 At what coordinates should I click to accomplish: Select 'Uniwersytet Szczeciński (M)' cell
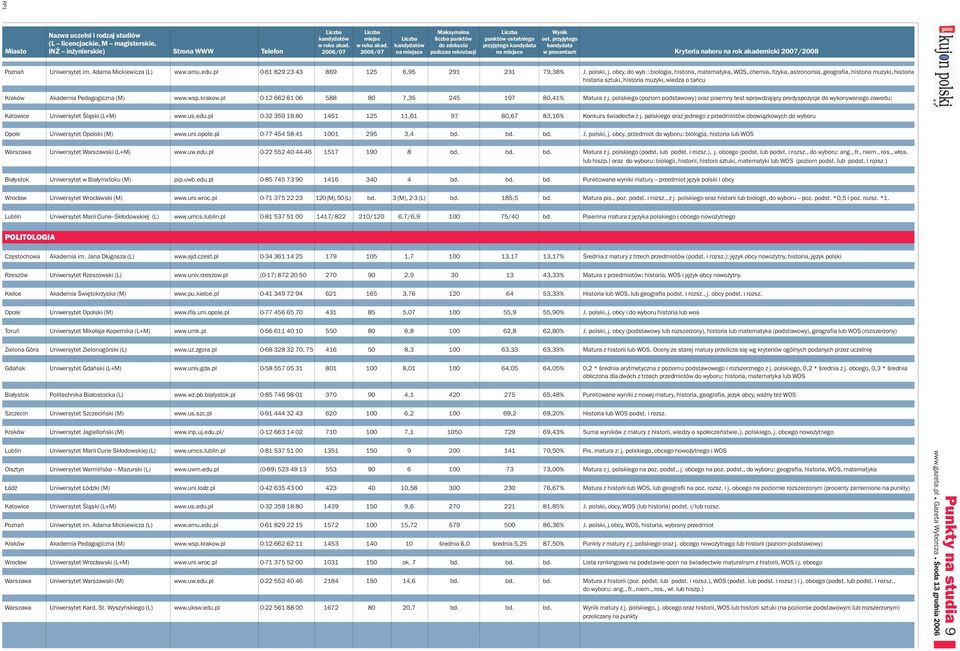87,413
